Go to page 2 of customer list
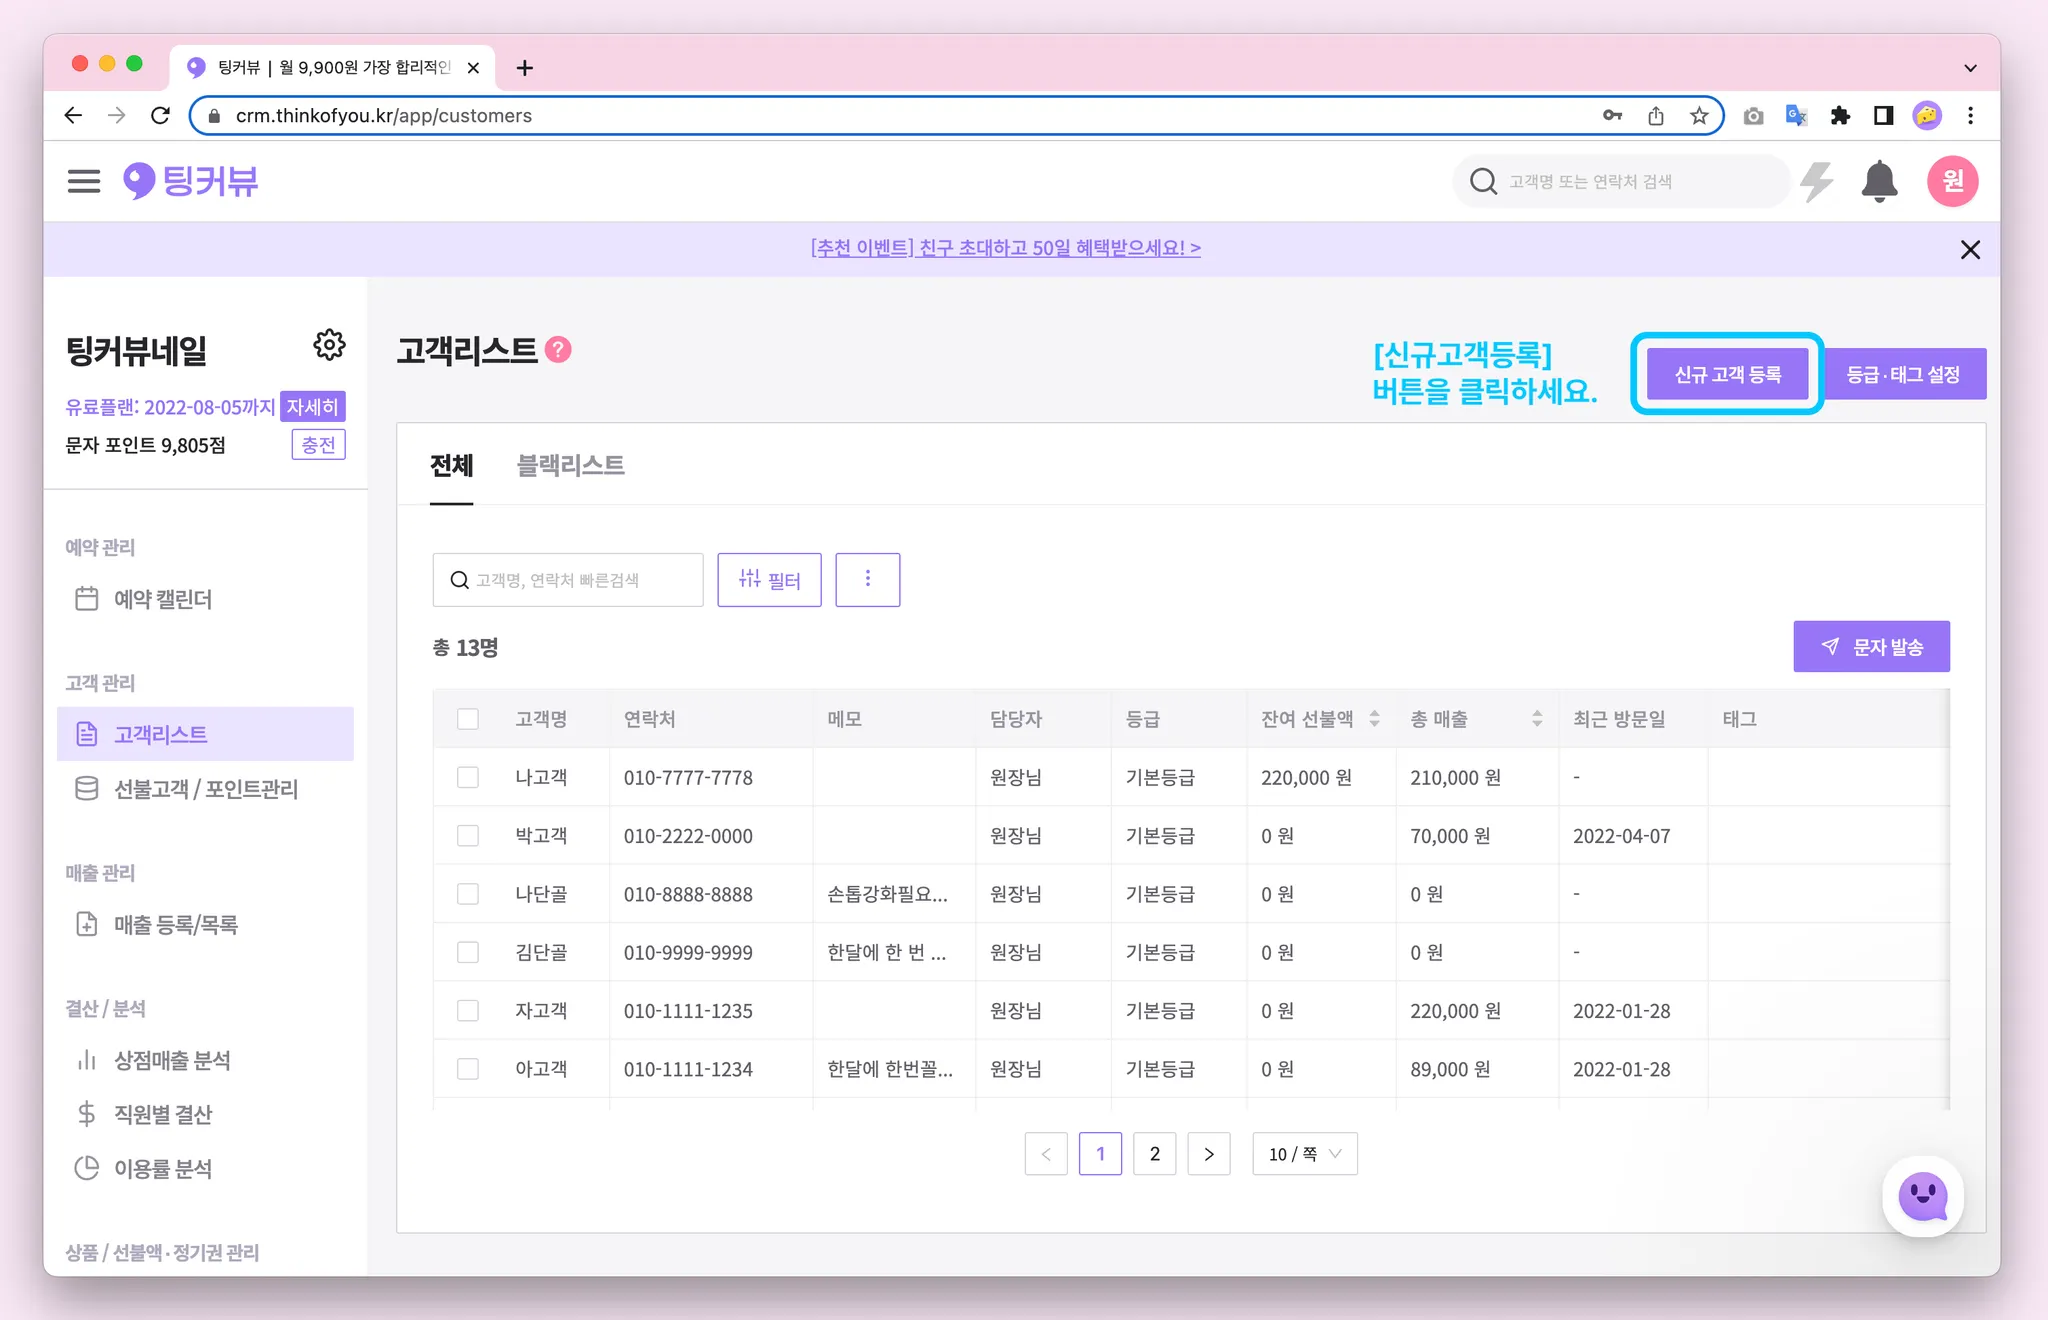 1154,1154
